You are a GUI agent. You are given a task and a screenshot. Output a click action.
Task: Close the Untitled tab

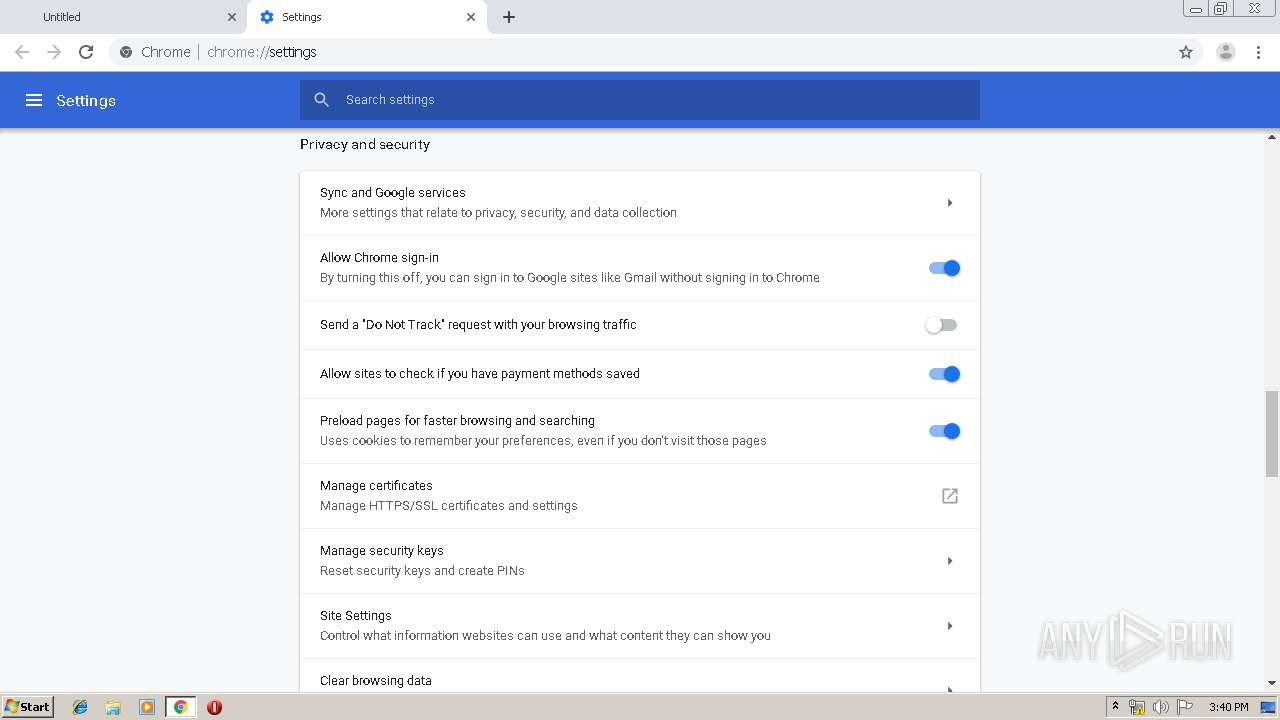pyautogui.click(x=232, y=17)
